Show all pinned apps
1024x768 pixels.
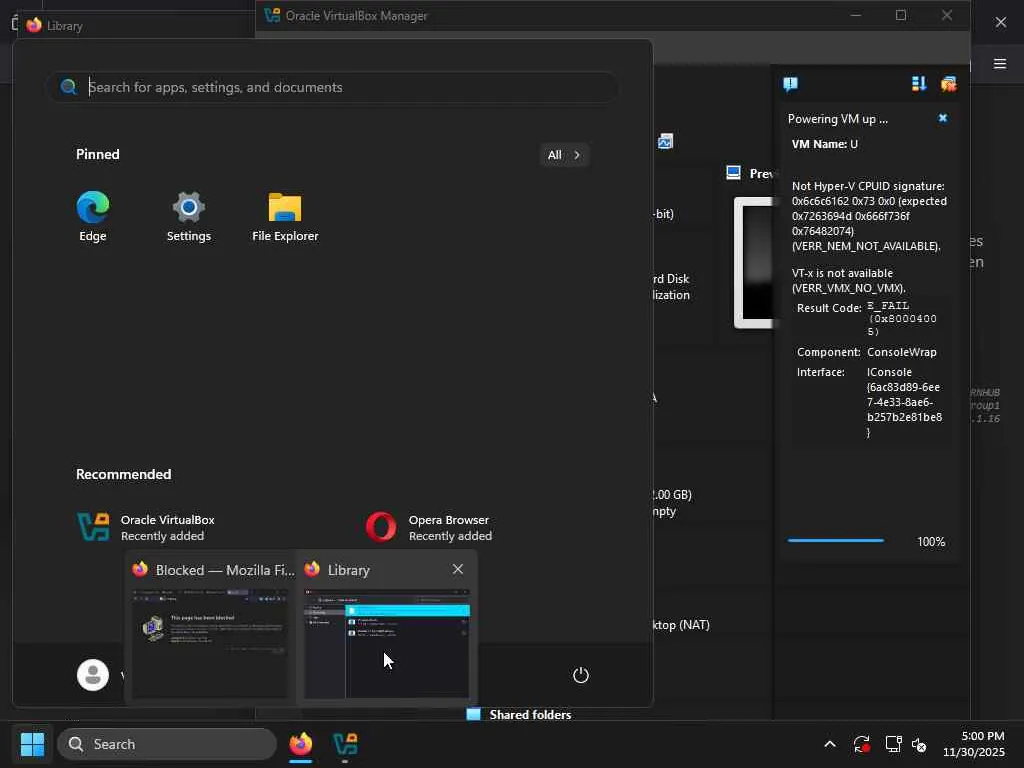(564, 155)
